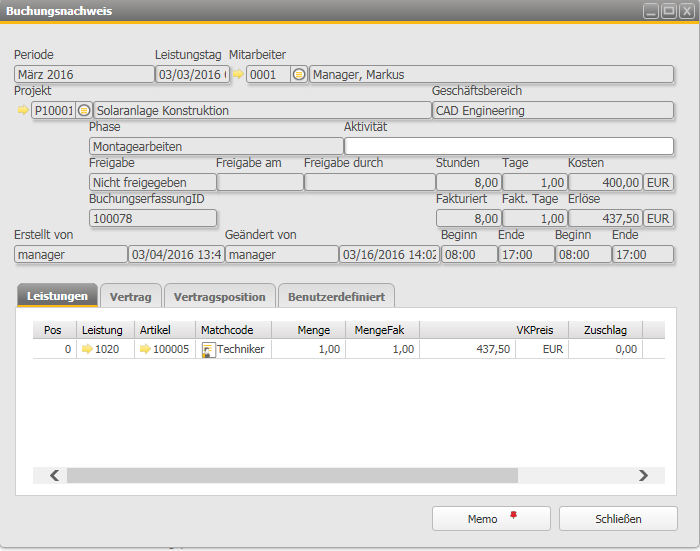Click the Tage field showing 1,00
Image resolution: width=700 pixels, height=551 pixels.
pyautogui.click(x=535, y=182)
